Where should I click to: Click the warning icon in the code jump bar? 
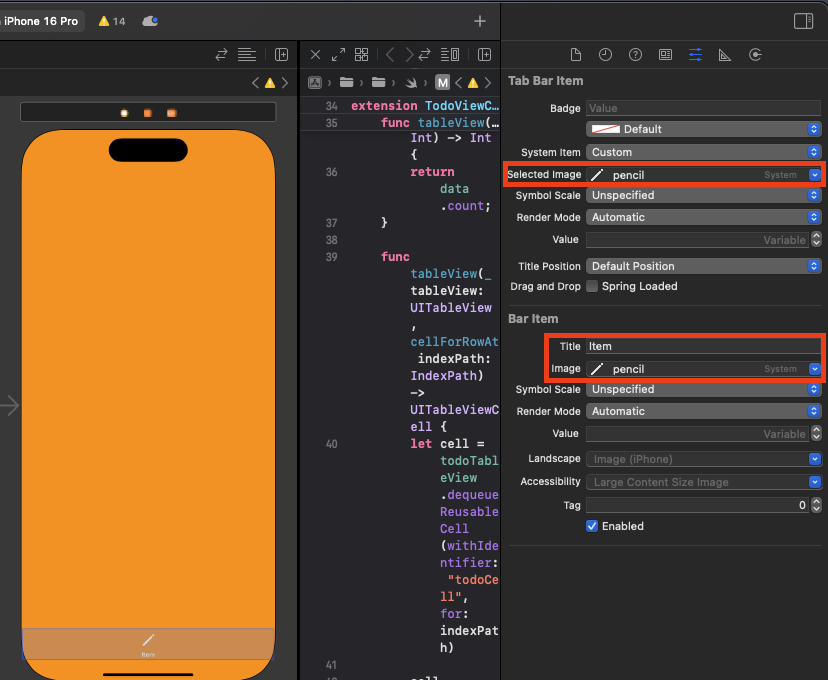coord(473,83)
